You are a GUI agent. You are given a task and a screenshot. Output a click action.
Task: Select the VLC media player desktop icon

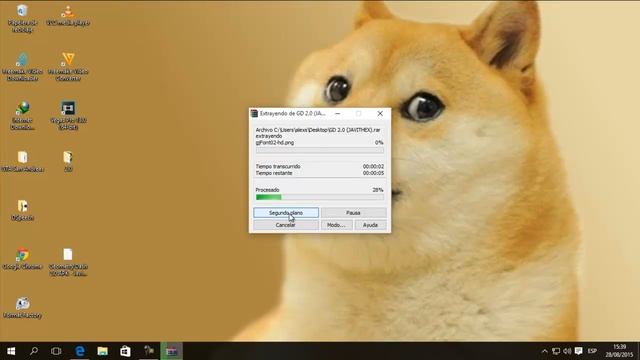coord(68,16)
